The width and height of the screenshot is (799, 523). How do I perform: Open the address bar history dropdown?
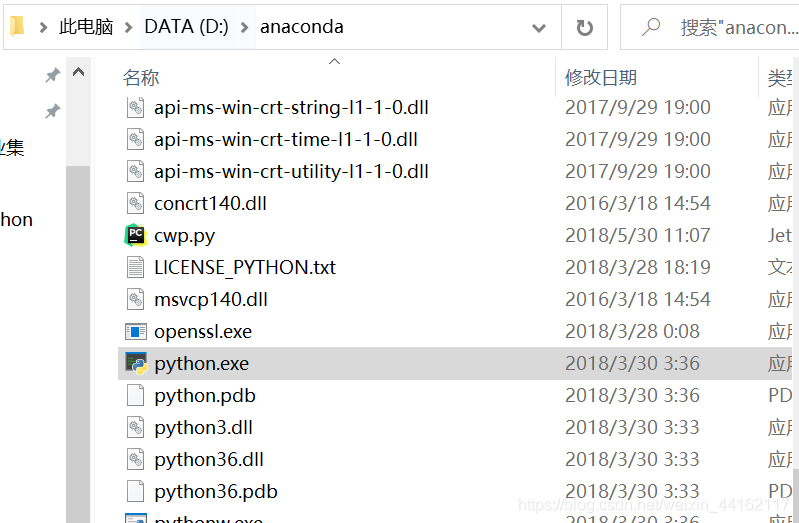coord(539,27)
